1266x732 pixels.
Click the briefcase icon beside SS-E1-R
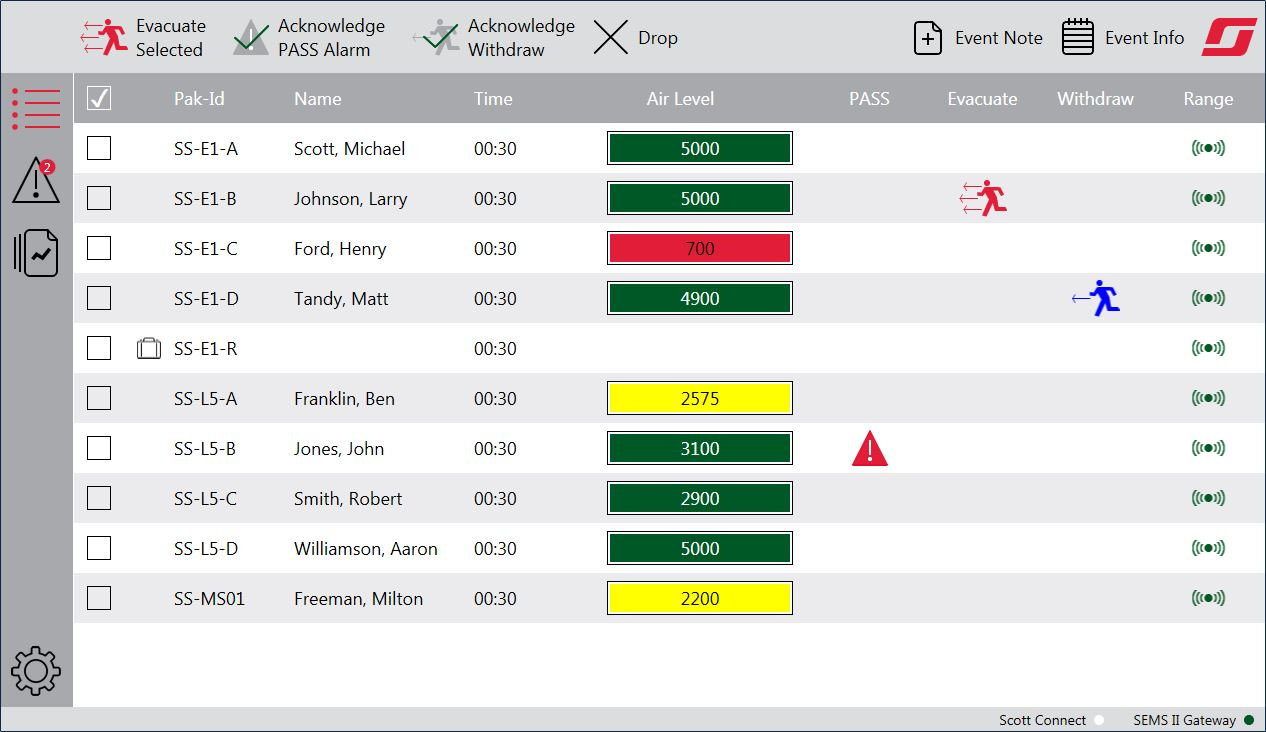click(x=148, y=348)
